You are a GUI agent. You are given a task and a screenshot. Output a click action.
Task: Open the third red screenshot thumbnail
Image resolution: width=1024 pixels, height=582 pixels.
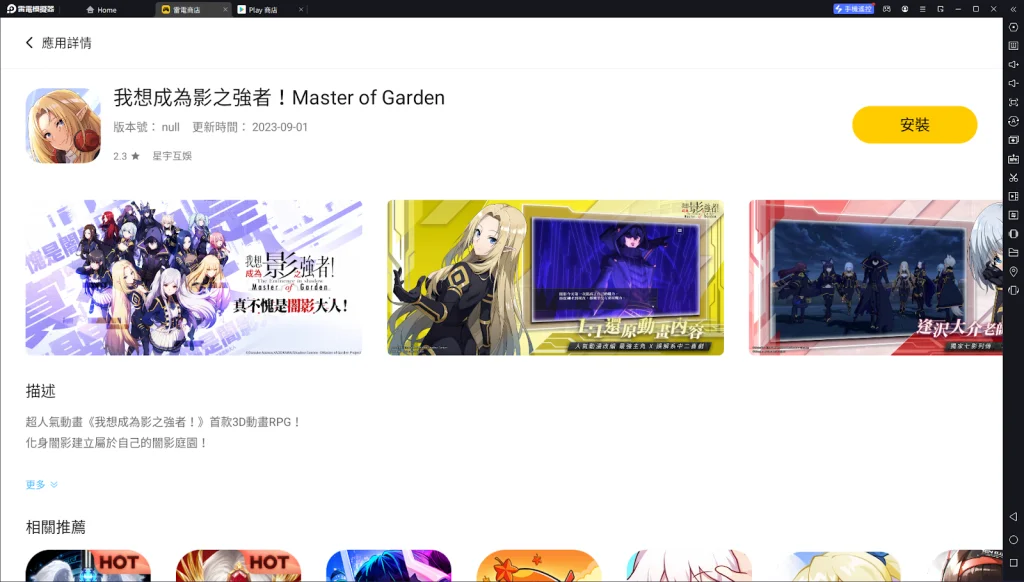click(x=876, y=278)
